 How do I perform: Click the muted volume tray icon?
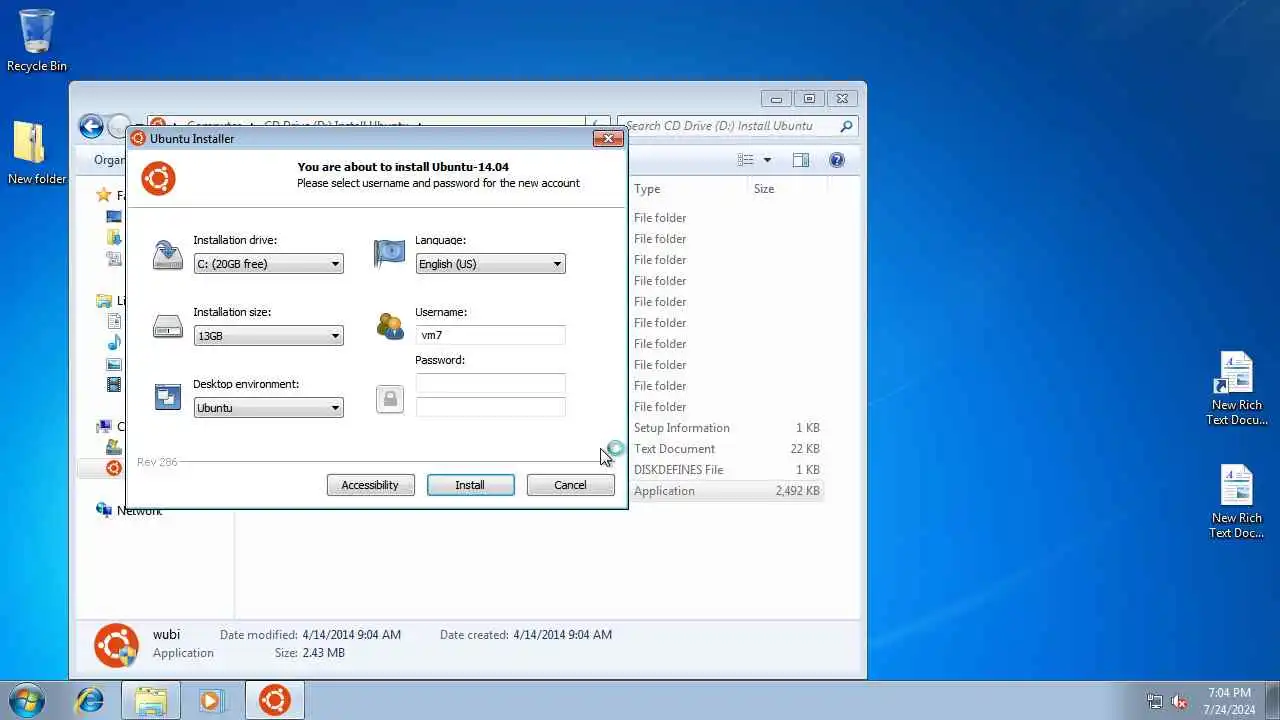tap(1180, 701)
